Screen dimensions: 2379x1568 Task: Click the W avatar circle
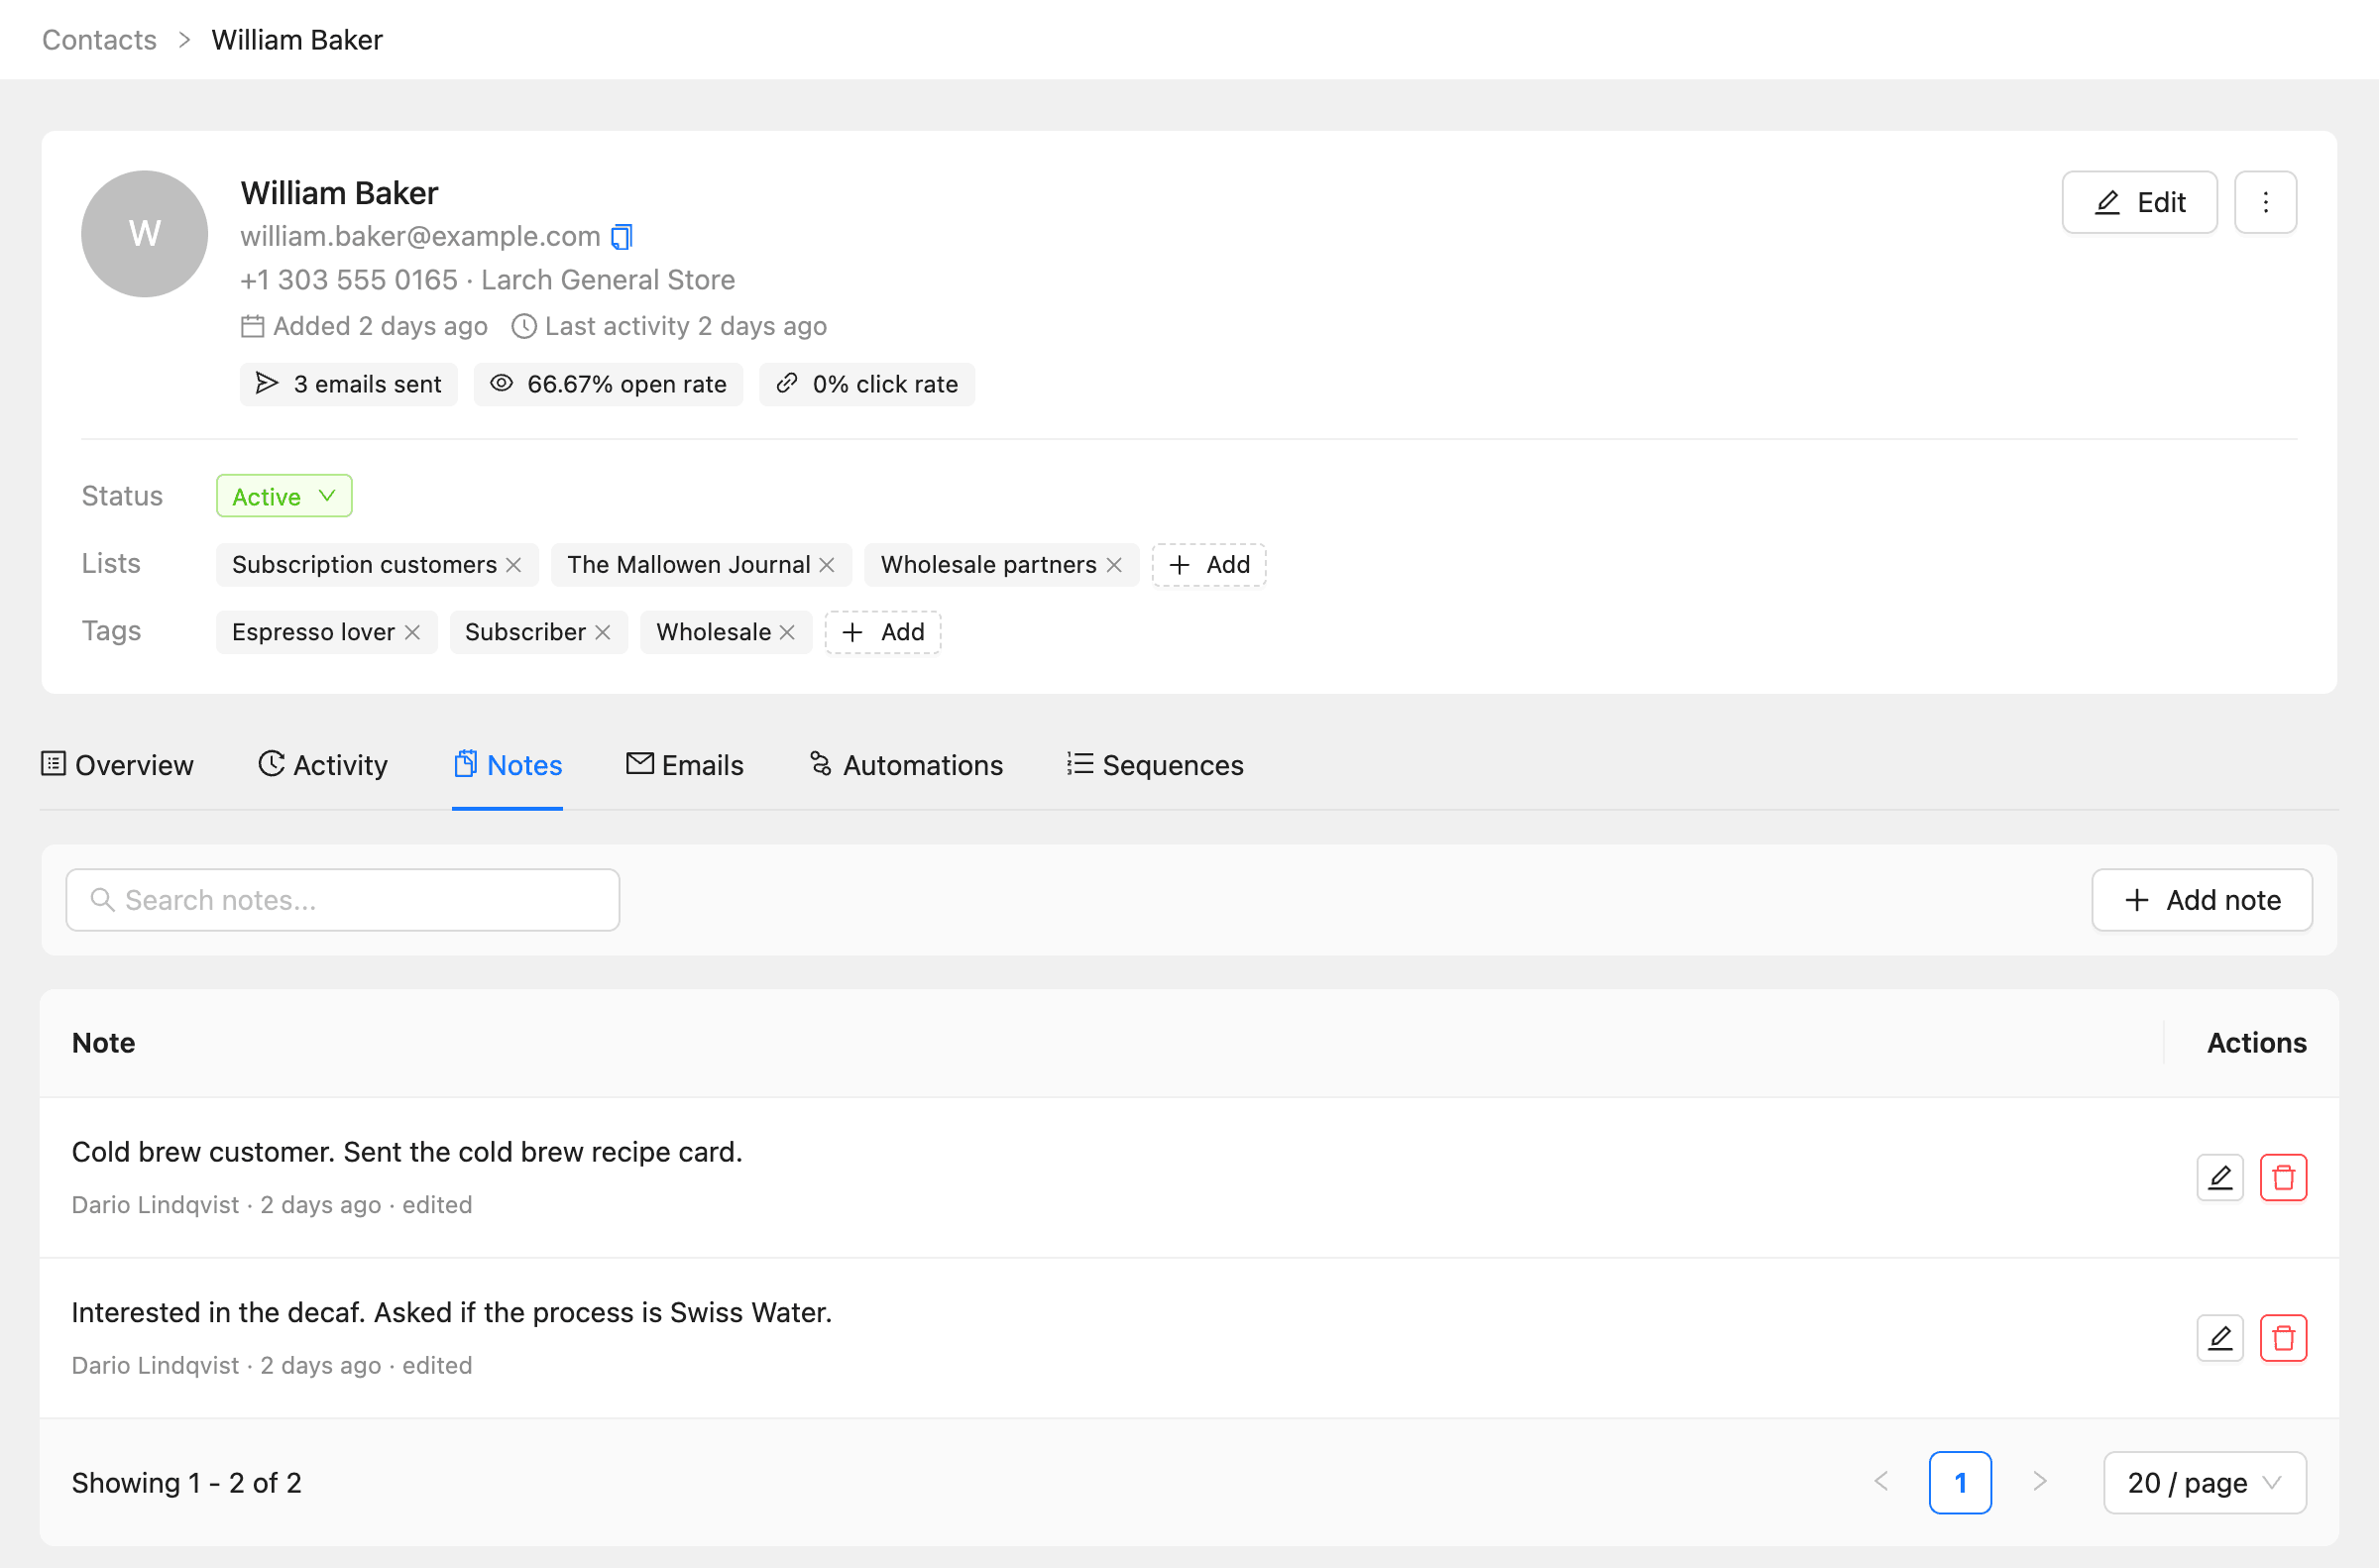point(145,234)
